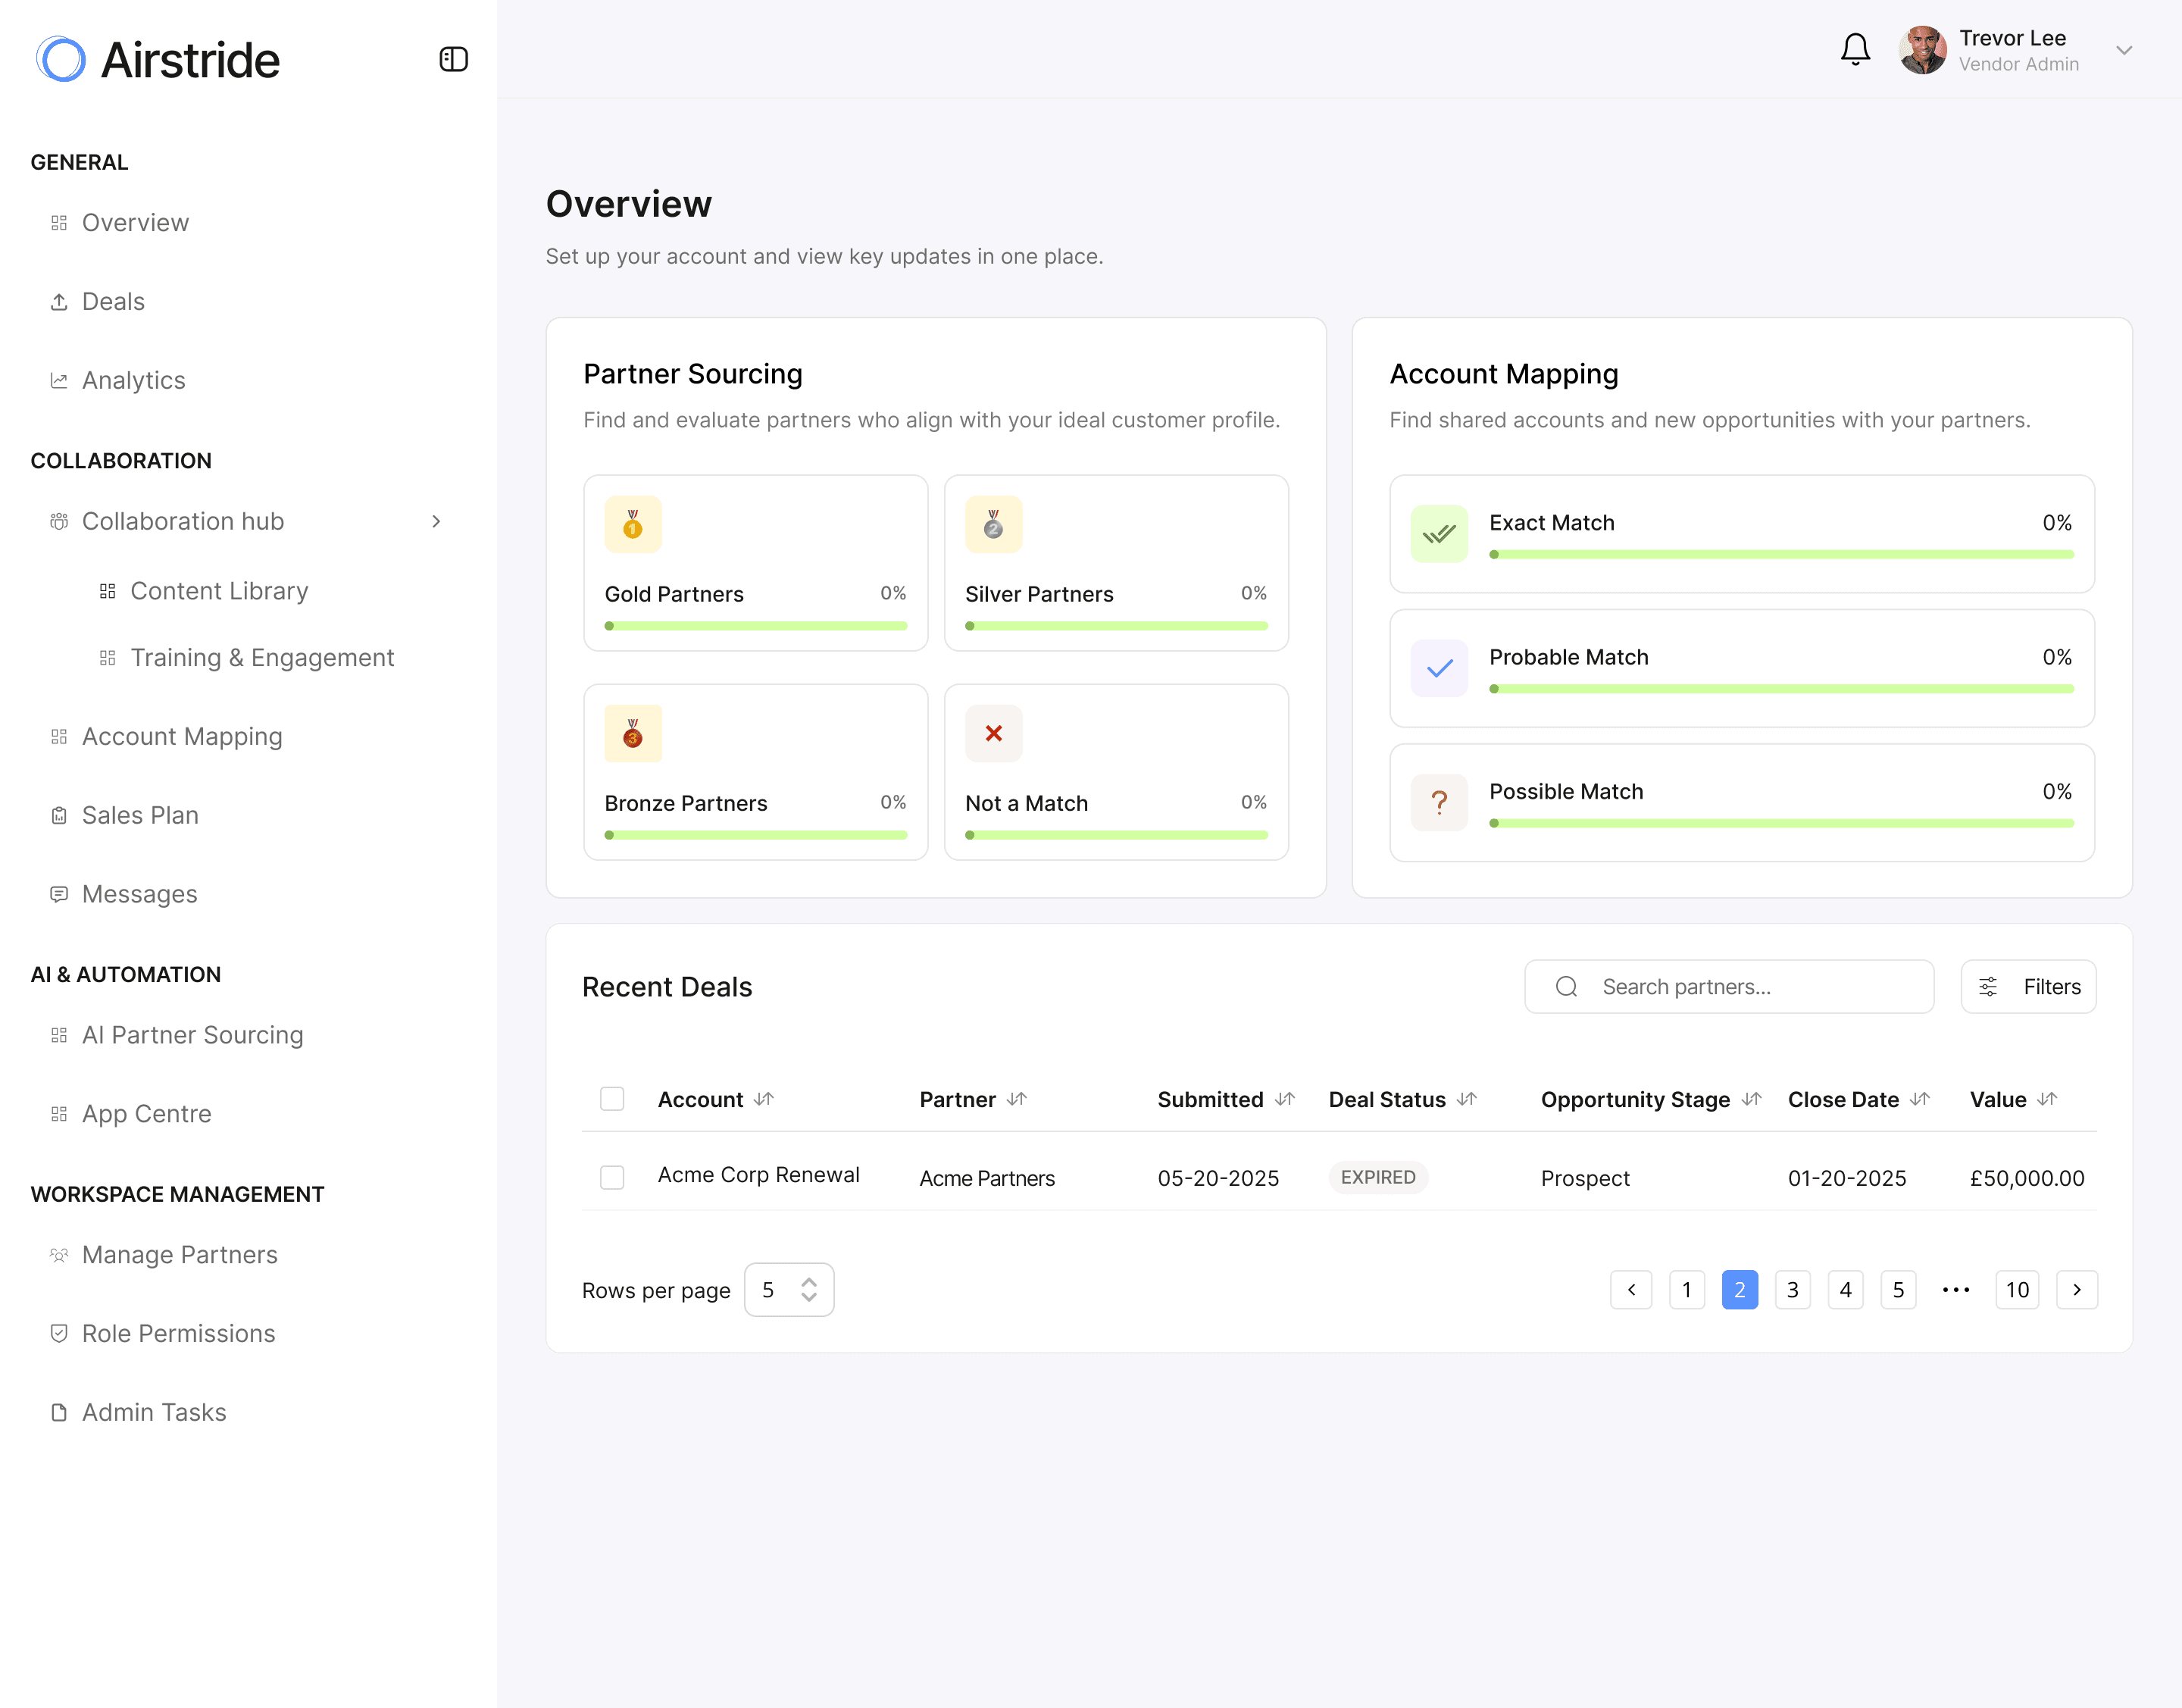Screen dimensions: 2182x1708
Task: Open the Rows per page selector
Action: (789, 1289)
